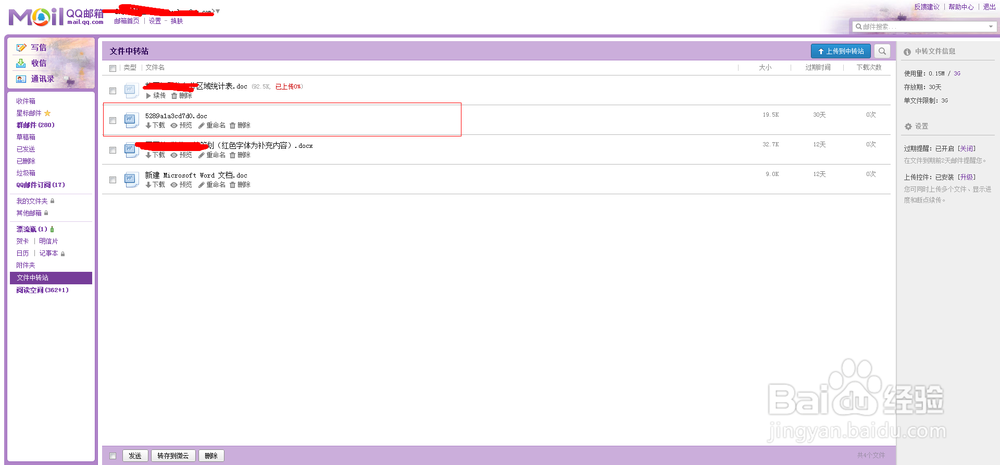This screenshot has width=1000, height=465.
Task: Open the 草稿箱 drafts folder
Action: point(26,137)
